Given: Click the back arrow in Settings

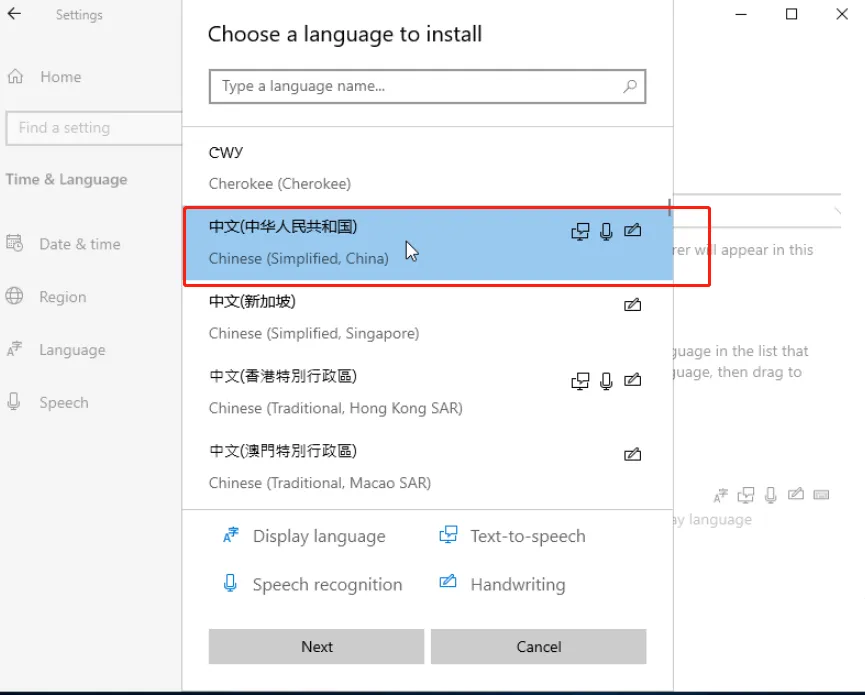Looking at the screenshot, I should [14, 15].
